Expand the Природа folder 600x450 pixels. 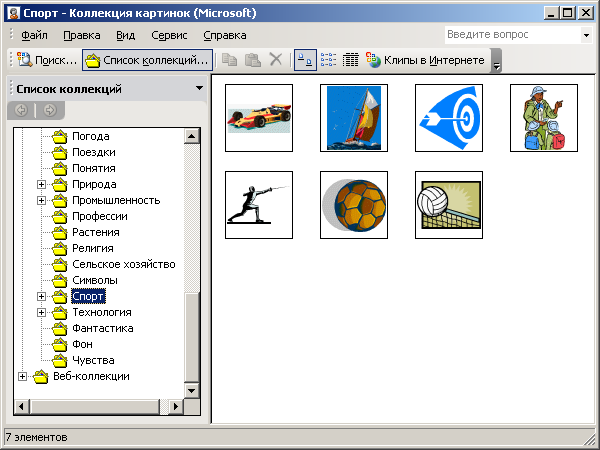click(x=41, y=184)
